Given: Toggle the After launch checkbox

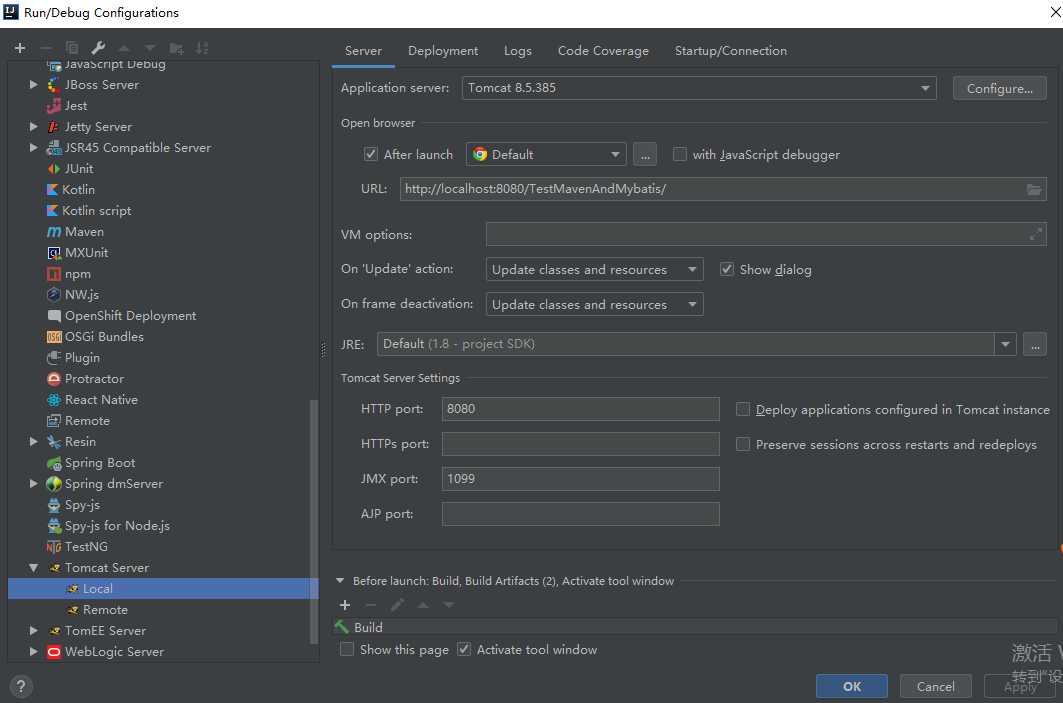Looking at the screenshot, I should pyautogui.click(x=370, y=154).
